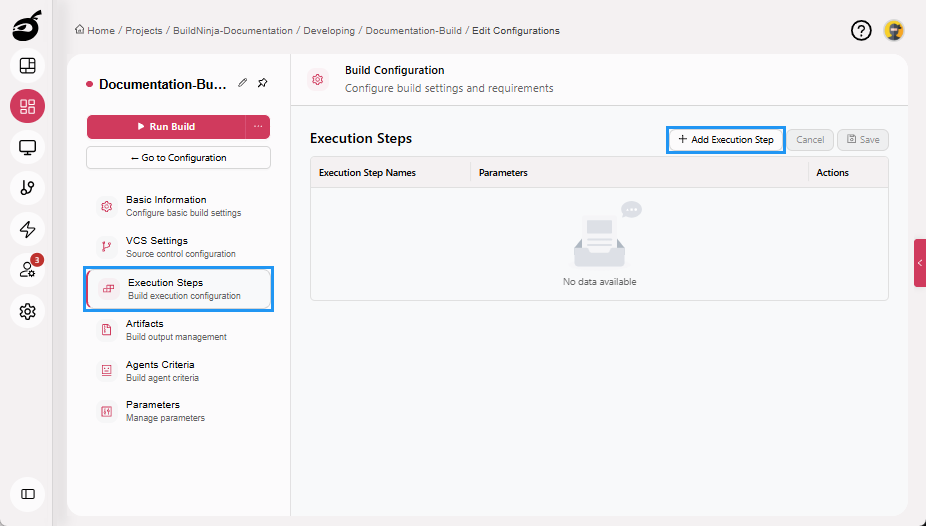Toggle the sidebar panel icon at bottom
Viewport: 926px width, 526px height.
pos(27,494)
